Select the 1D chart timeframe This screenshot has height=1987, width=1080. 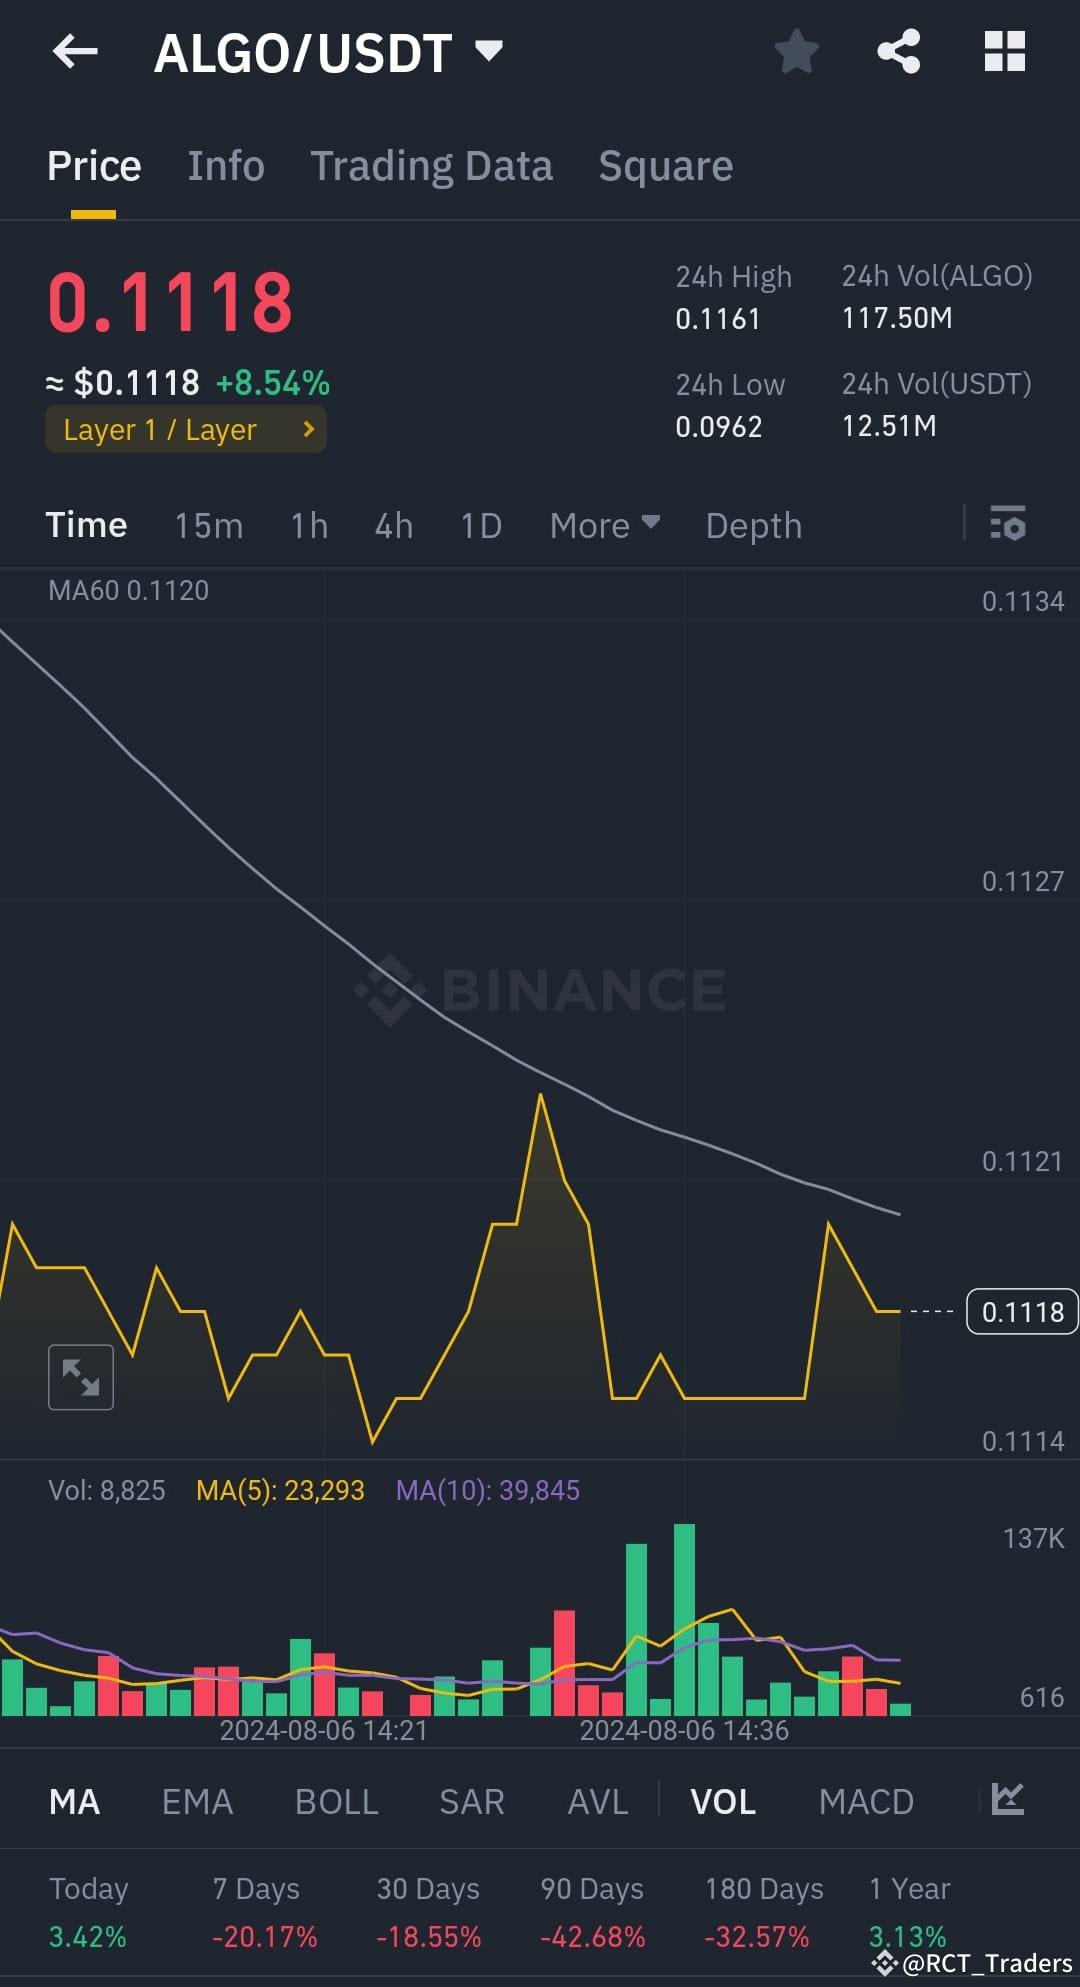click(x=479, y=524)
